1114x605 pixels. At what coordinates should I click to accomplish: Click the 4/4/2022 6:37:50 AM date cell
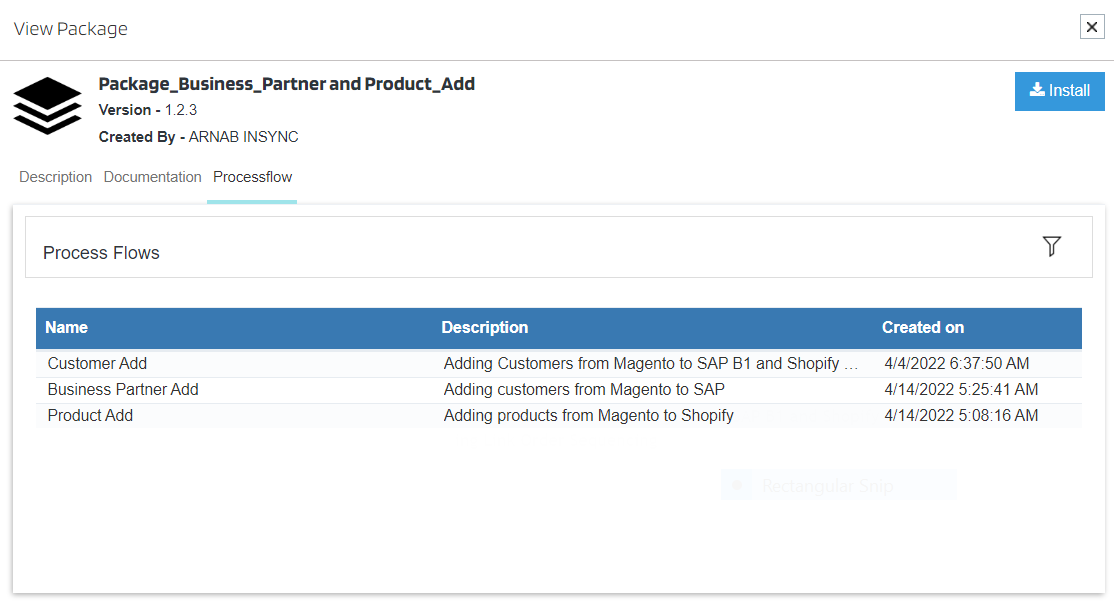(x=957, y=364)
